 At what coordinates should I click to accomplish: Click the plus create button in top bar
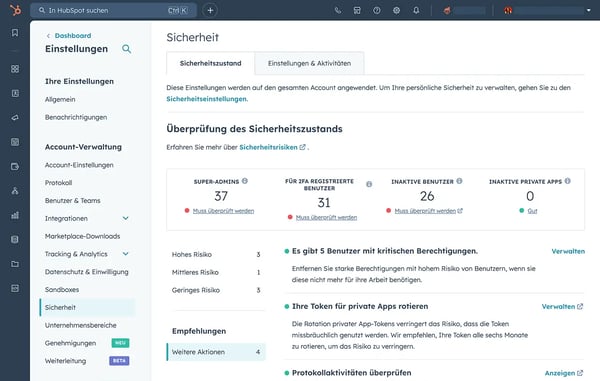click(210, 10)
